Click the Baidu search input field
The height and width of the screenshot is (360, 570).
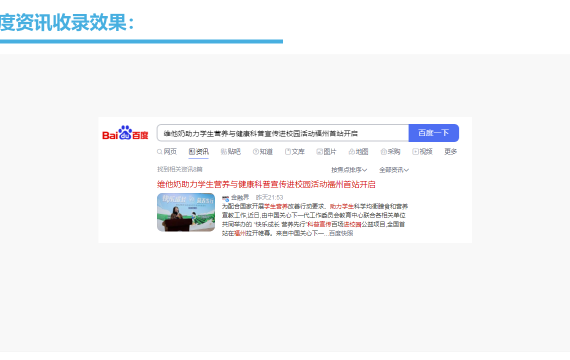tap(283, 133)
